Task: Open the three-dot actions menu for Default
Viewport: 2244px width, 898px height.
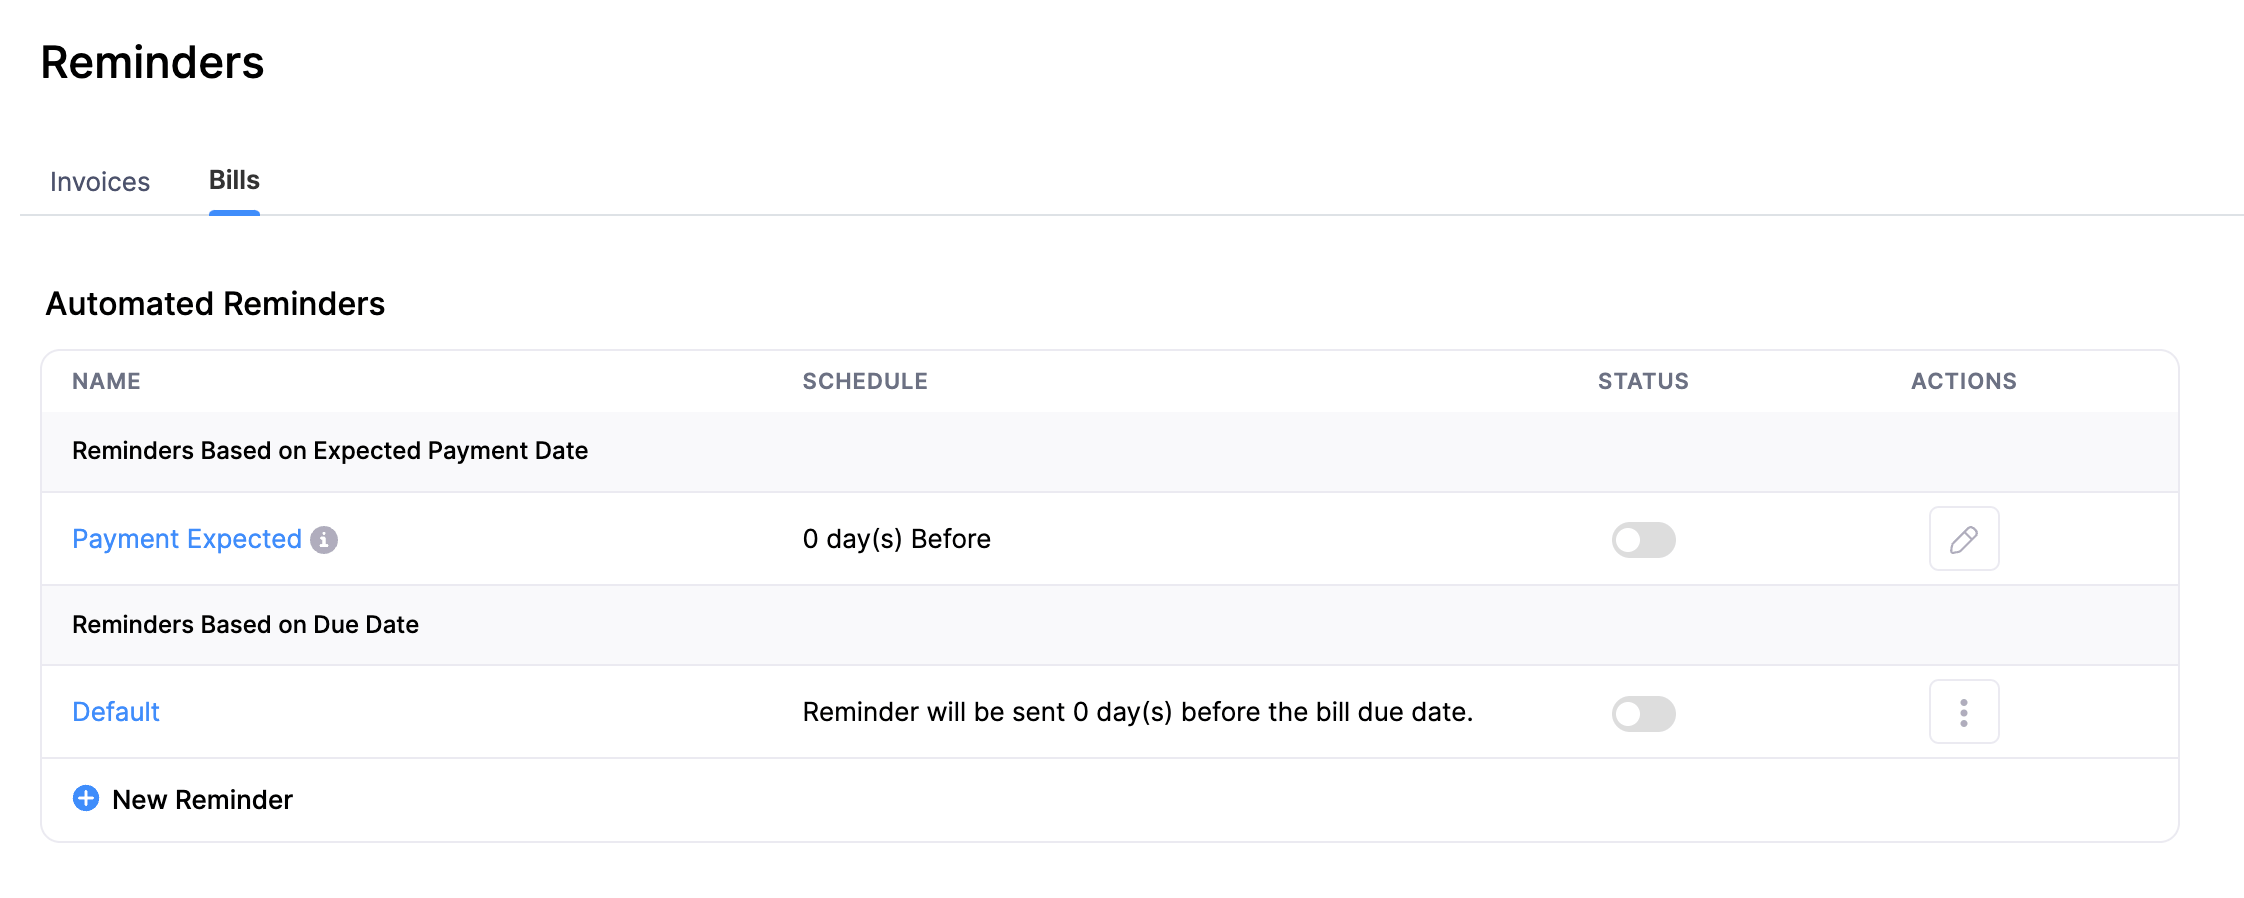Action: click(1963, 711)
